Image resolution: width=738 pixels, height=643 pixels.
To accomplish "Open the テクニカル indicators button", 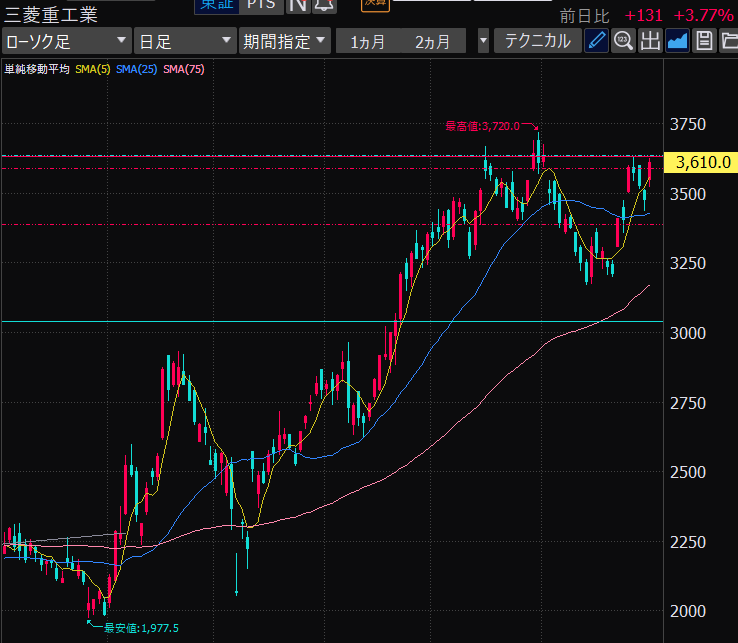I will 537,41.
